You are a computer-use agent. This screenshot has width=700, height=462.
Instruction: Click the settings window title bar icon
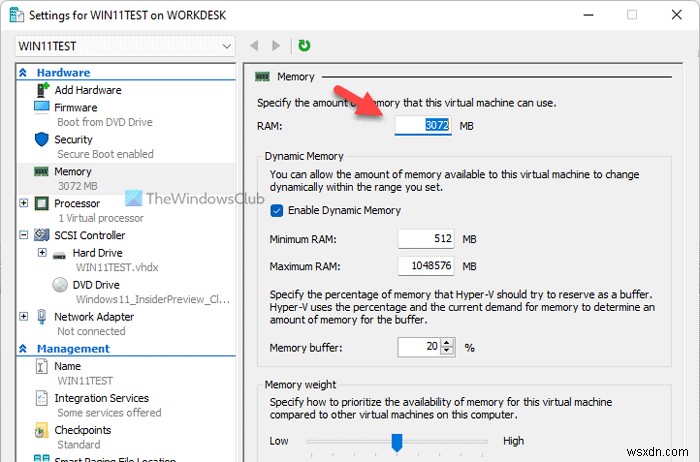(x=17, y=15)
